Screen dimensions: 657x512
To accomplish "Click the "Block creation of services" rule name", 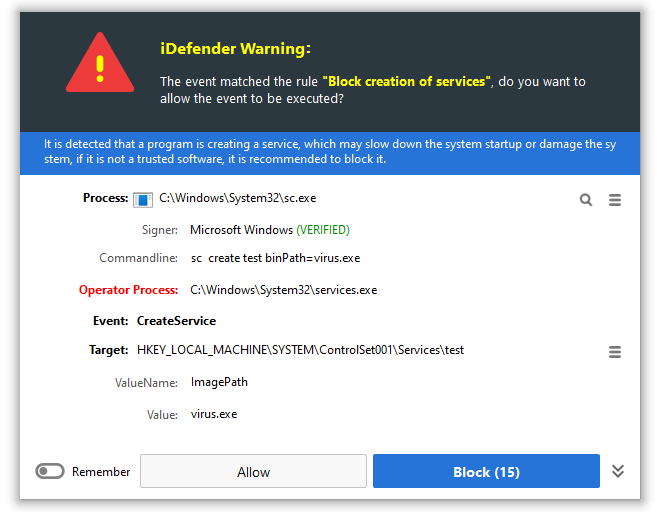I will point(407,81).
